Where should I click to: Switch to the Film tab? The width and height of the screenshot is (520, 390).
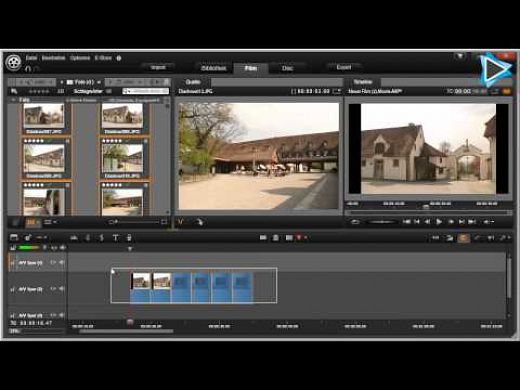click(x=251, y=68)
